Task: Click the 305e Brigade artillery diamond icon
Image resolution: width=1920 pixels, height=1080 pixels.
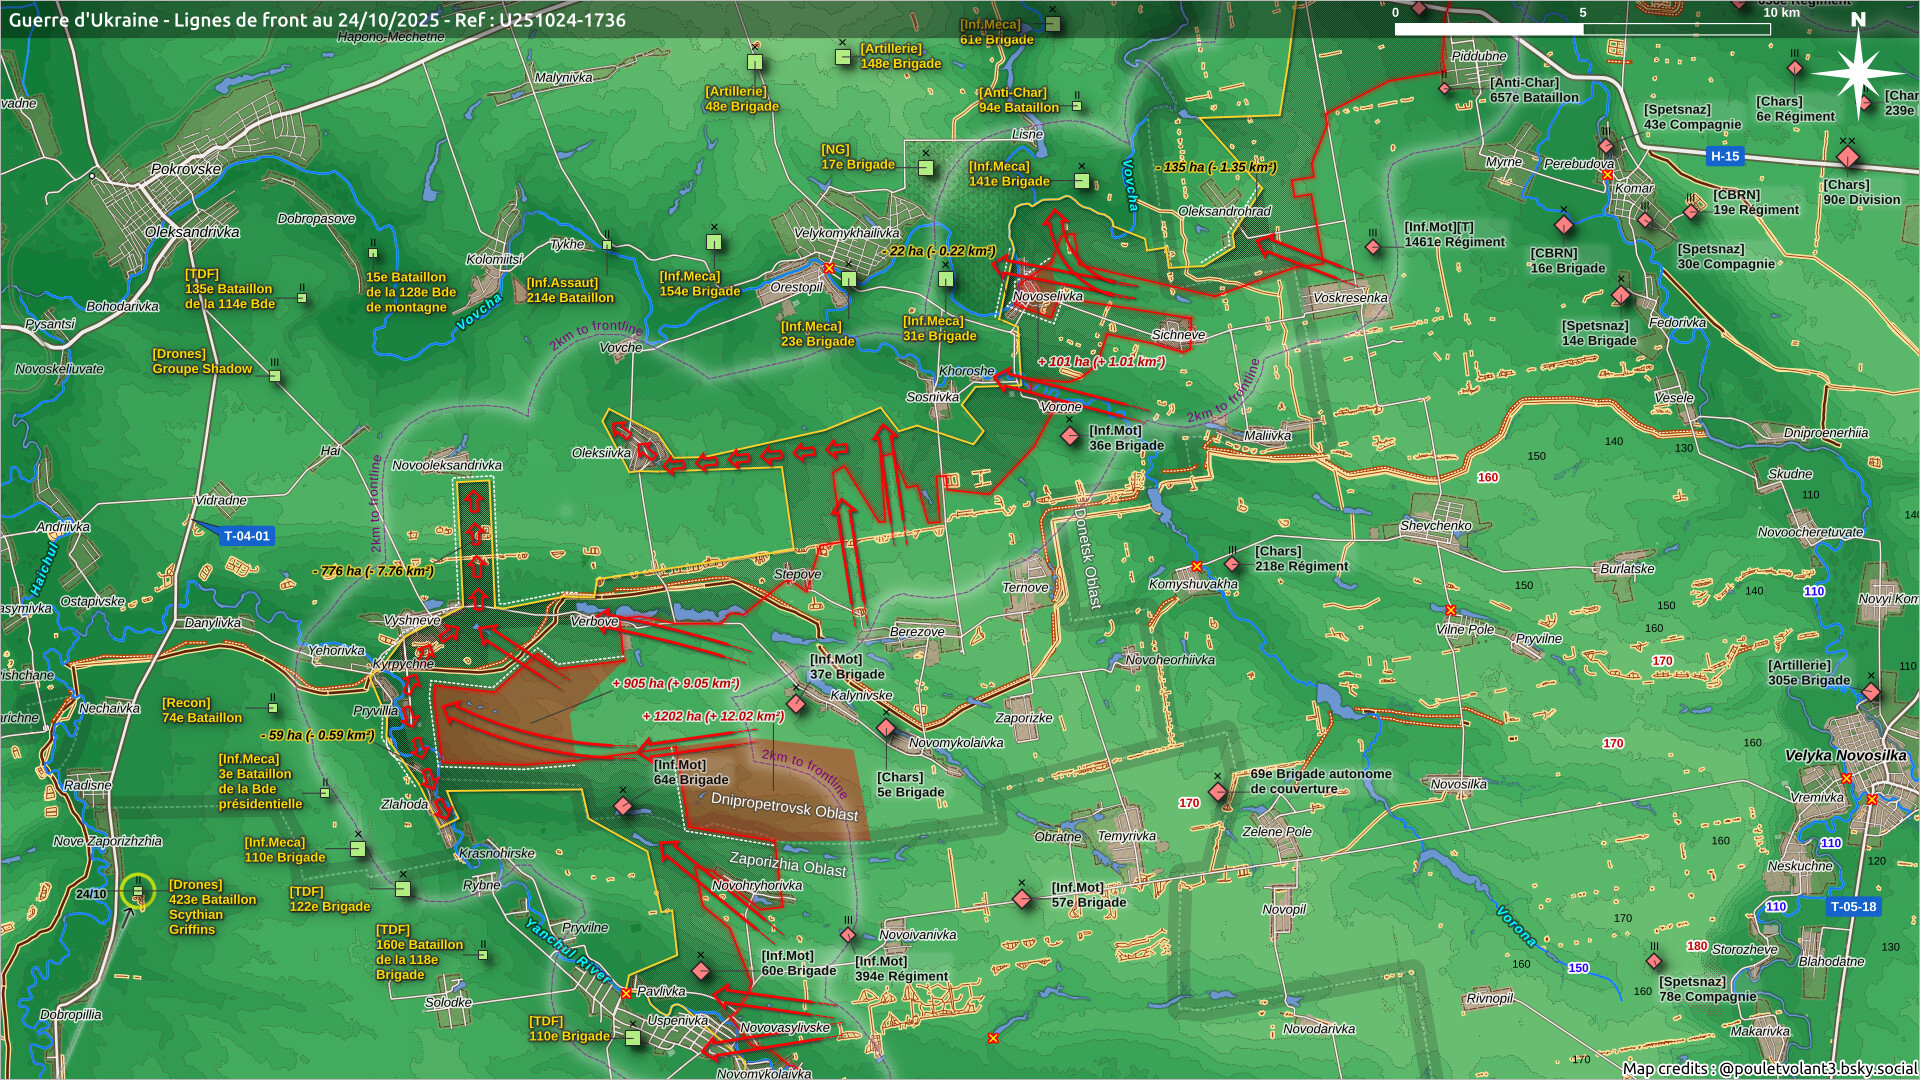Action: (x=1871, y=692)
